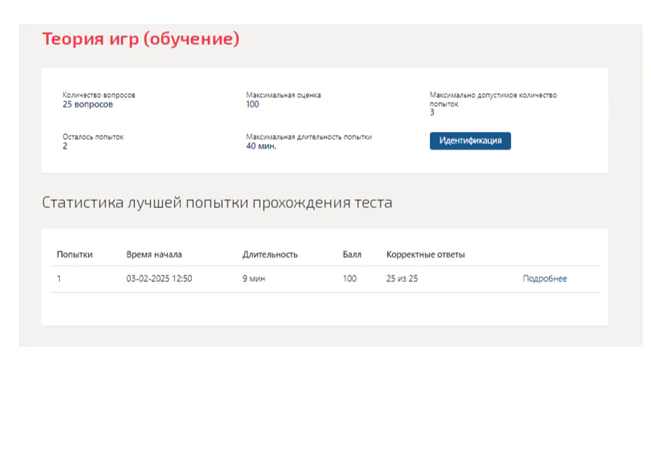
Task: Click the Корректные ответы column header
Action: 426,255
